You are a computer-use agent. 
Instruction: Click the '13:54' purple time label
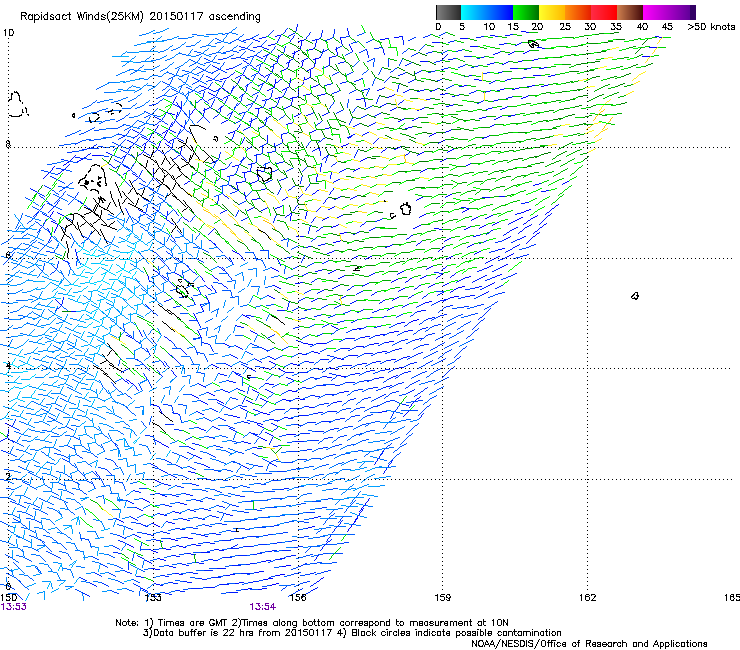[x=262, y=607]
